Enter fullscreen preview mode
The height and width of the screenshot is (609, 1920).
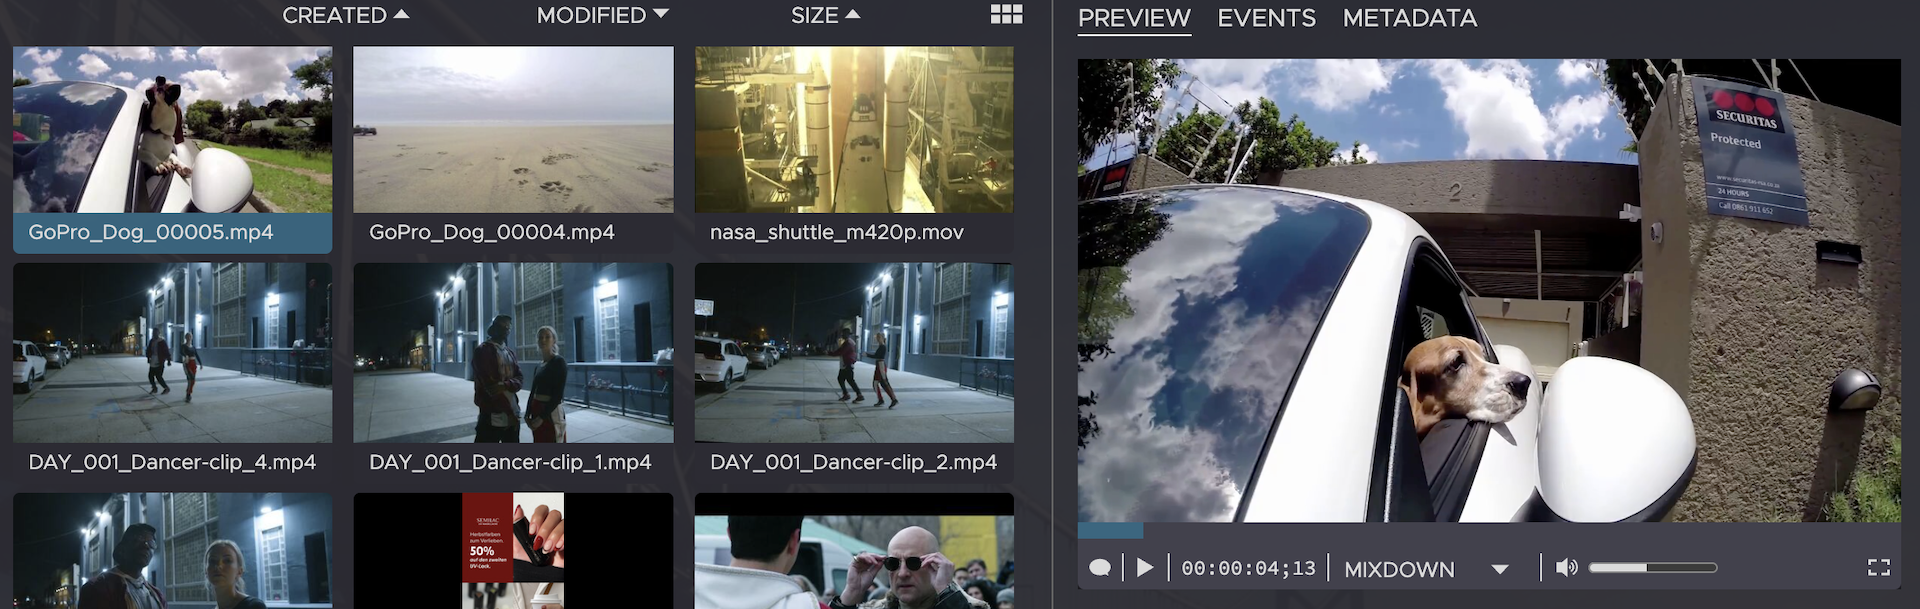1878,568
